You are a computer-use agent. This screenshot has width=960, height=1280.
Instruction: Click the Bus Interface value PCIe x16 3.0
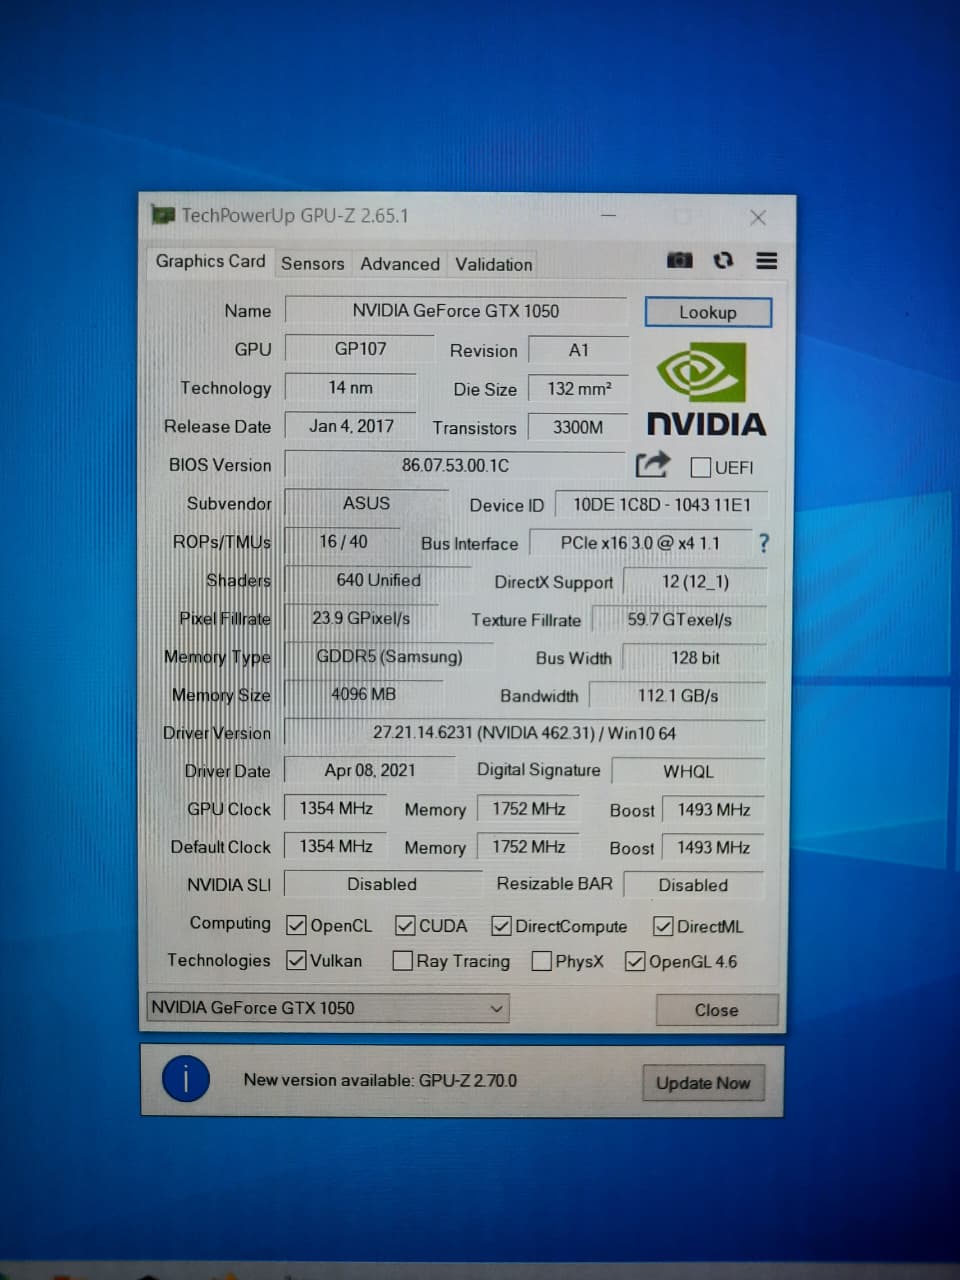[x=640, y=543]
